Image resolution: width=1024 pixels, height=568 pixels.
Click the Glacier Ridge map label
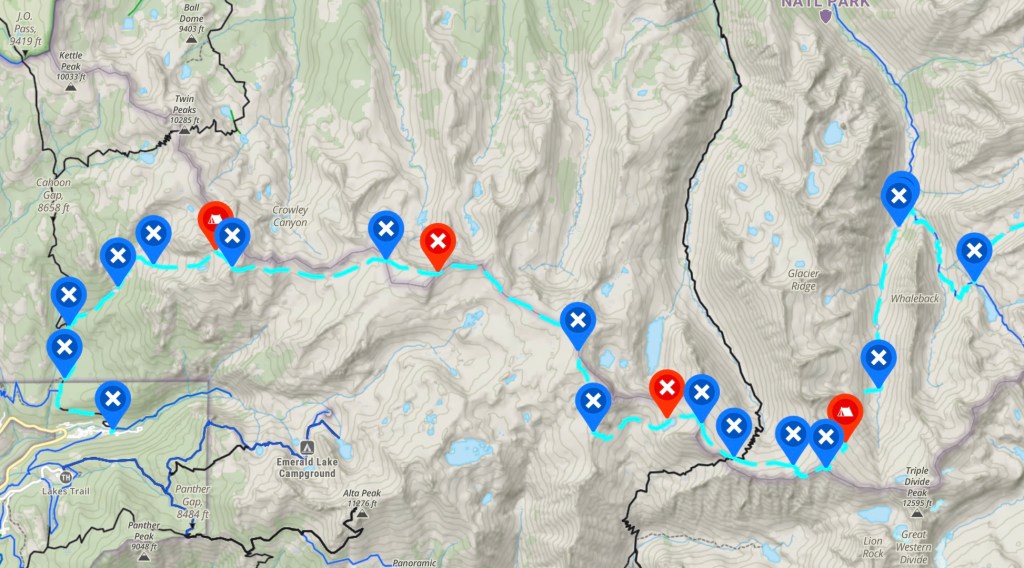pyautogui.click(x=803, y=280)
